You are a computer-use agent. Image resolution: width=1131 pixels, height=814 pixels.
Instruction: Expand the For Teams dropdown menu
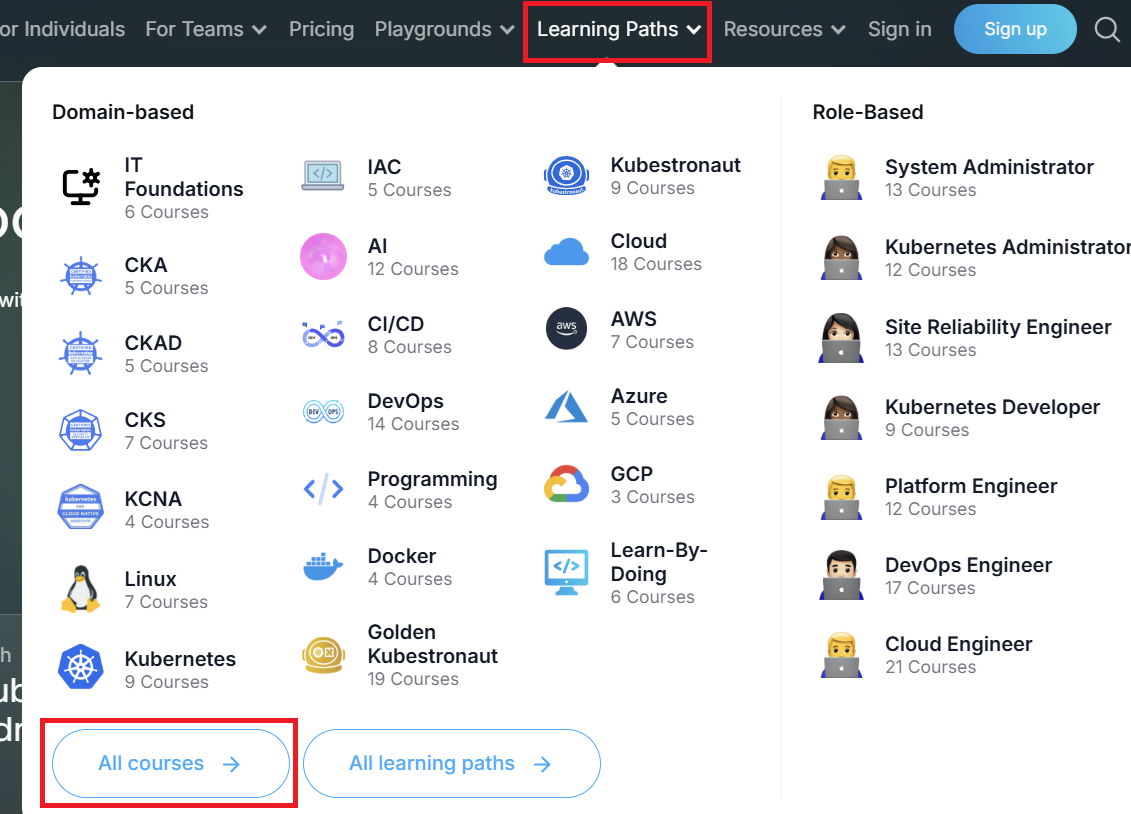click(x=206, y=30)
